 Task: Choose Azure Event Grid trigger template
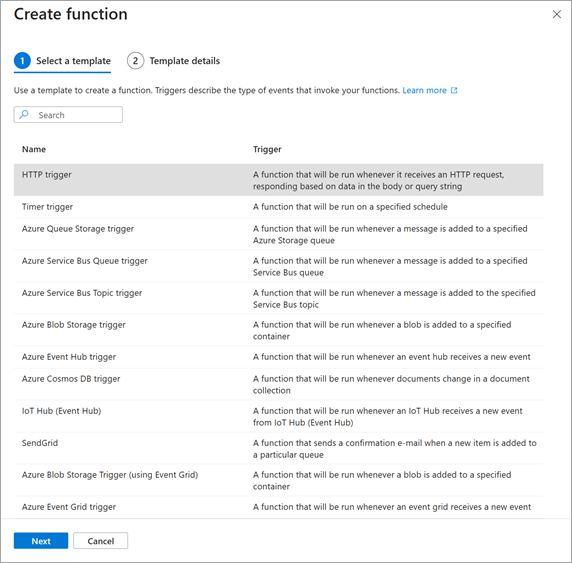pos(278,507)
